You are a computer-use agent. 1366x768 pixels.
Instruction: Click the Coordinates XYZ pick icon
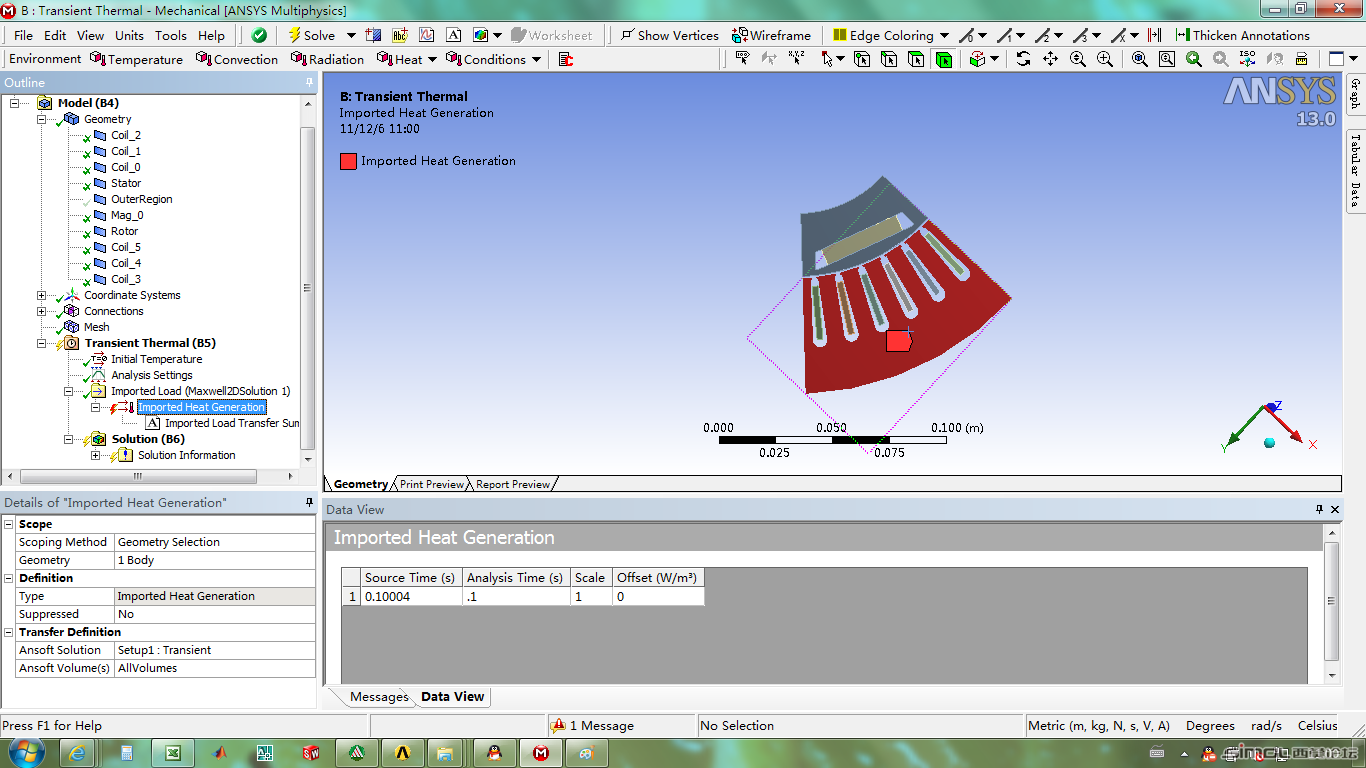click(x=796, y=59)
